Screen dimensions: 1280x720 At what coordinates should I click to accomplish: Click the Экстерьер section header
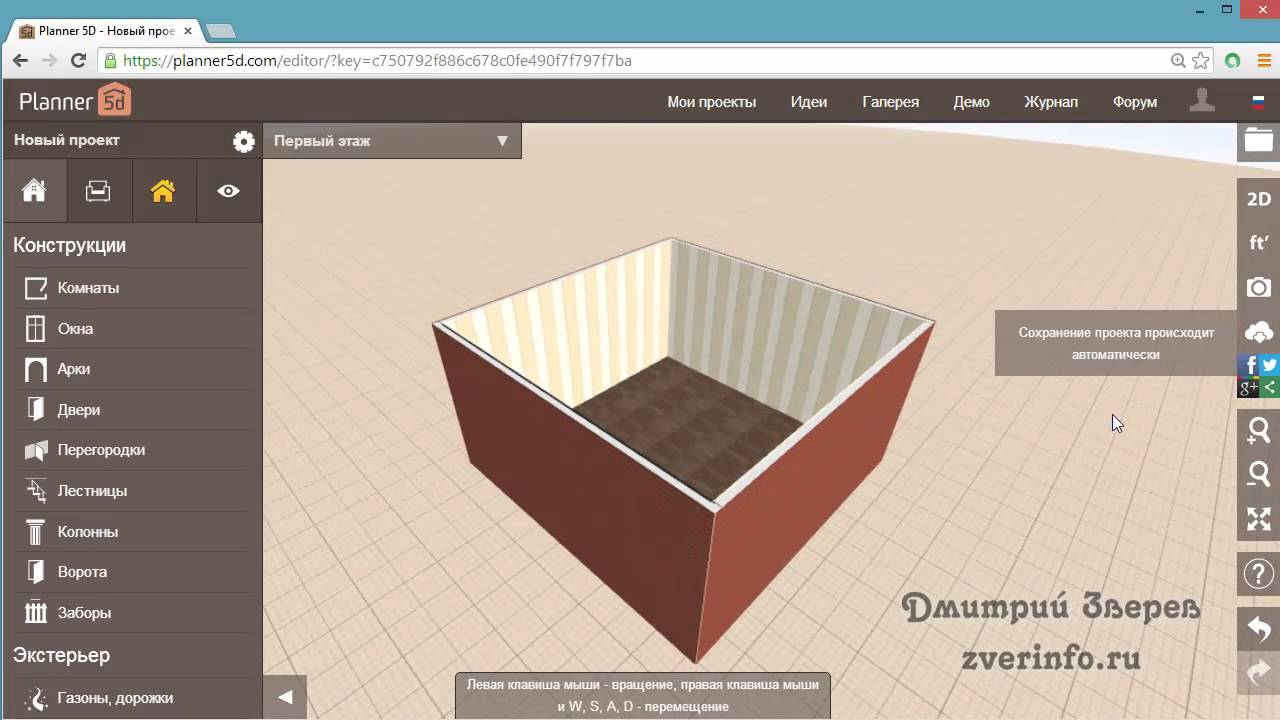click(62, 655)
